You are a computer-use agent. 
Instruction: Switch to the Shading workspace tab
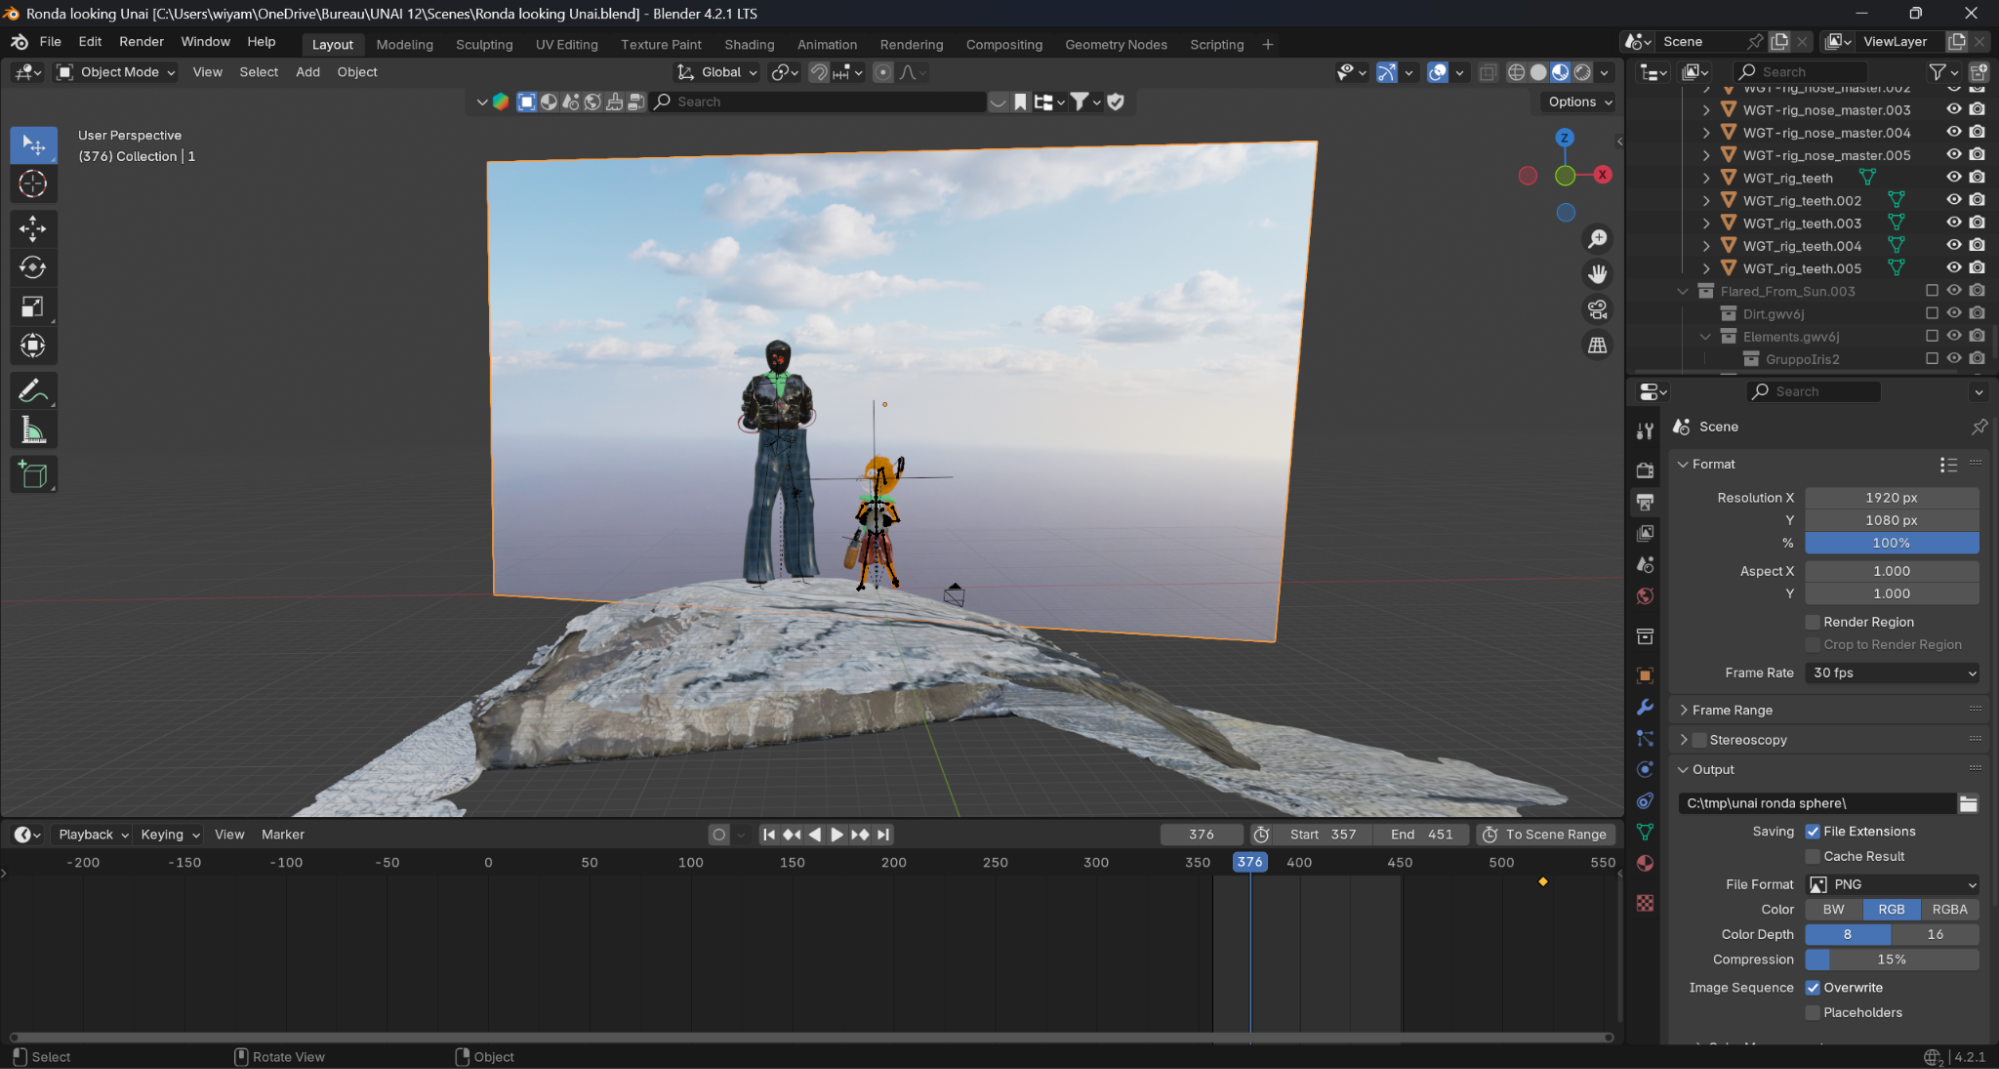[x=749, y=45]
